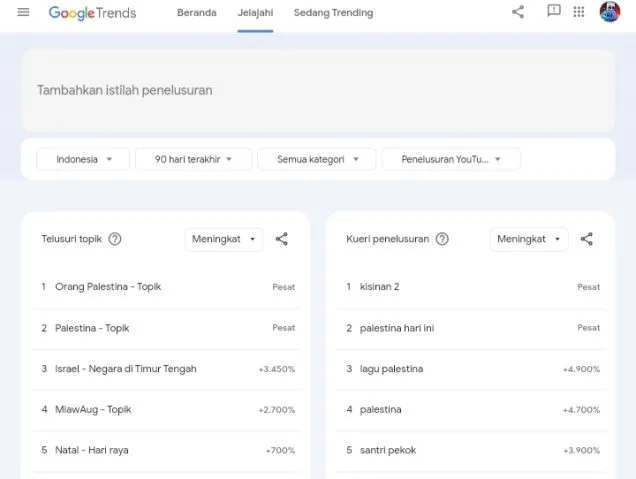Open the Indonesia region dropdown
This screenshot has width=636, height=479.
click(x=83, y=159)
